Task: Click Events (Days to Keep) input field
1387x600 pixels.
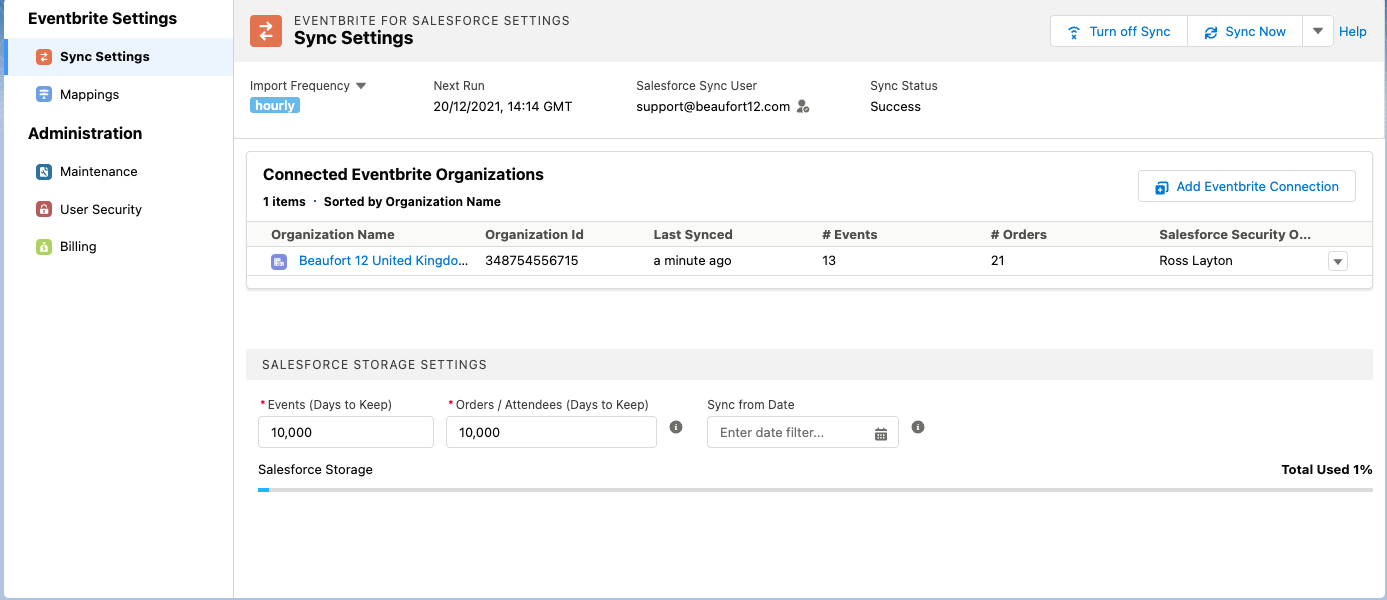Action: click(x=346, y=433)
